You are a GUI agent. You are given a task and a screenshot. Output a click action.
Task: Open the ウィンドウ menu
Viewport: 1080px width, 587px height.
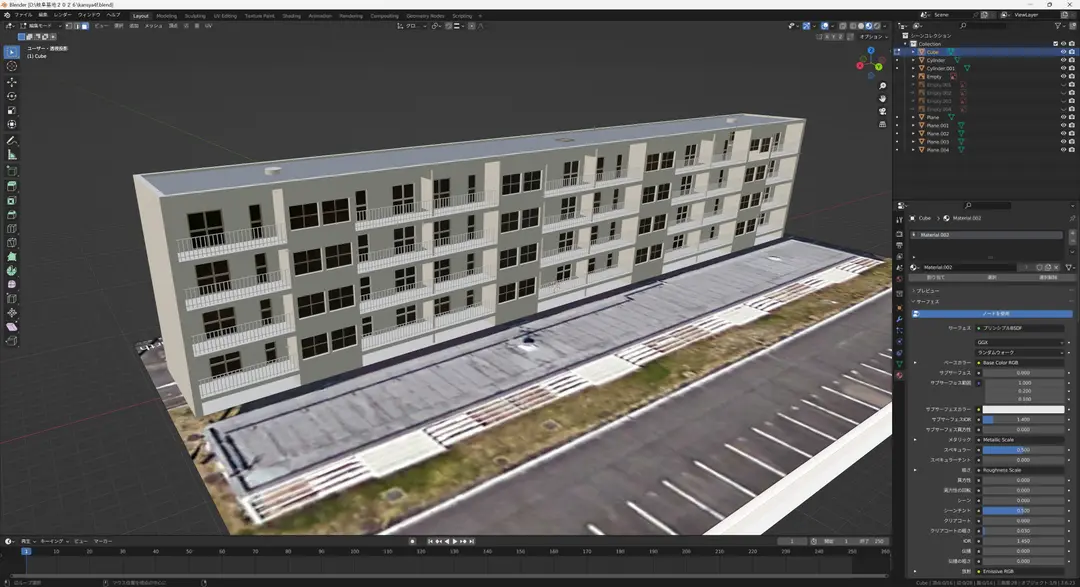[x=89, y=15]
